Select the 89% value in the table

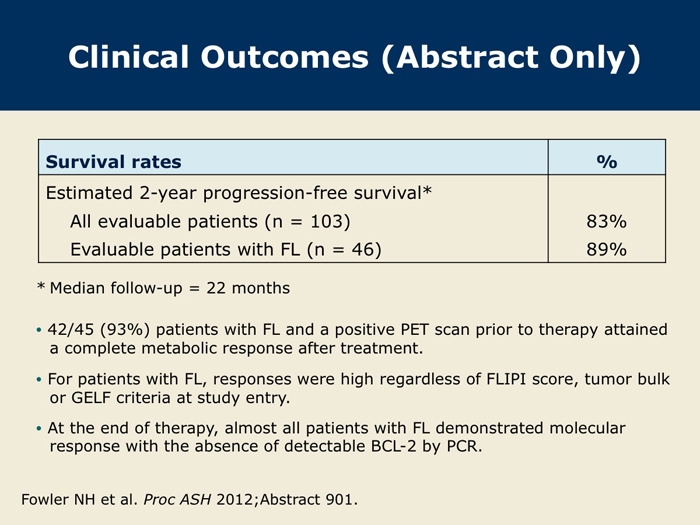click(x=606, y=250)
